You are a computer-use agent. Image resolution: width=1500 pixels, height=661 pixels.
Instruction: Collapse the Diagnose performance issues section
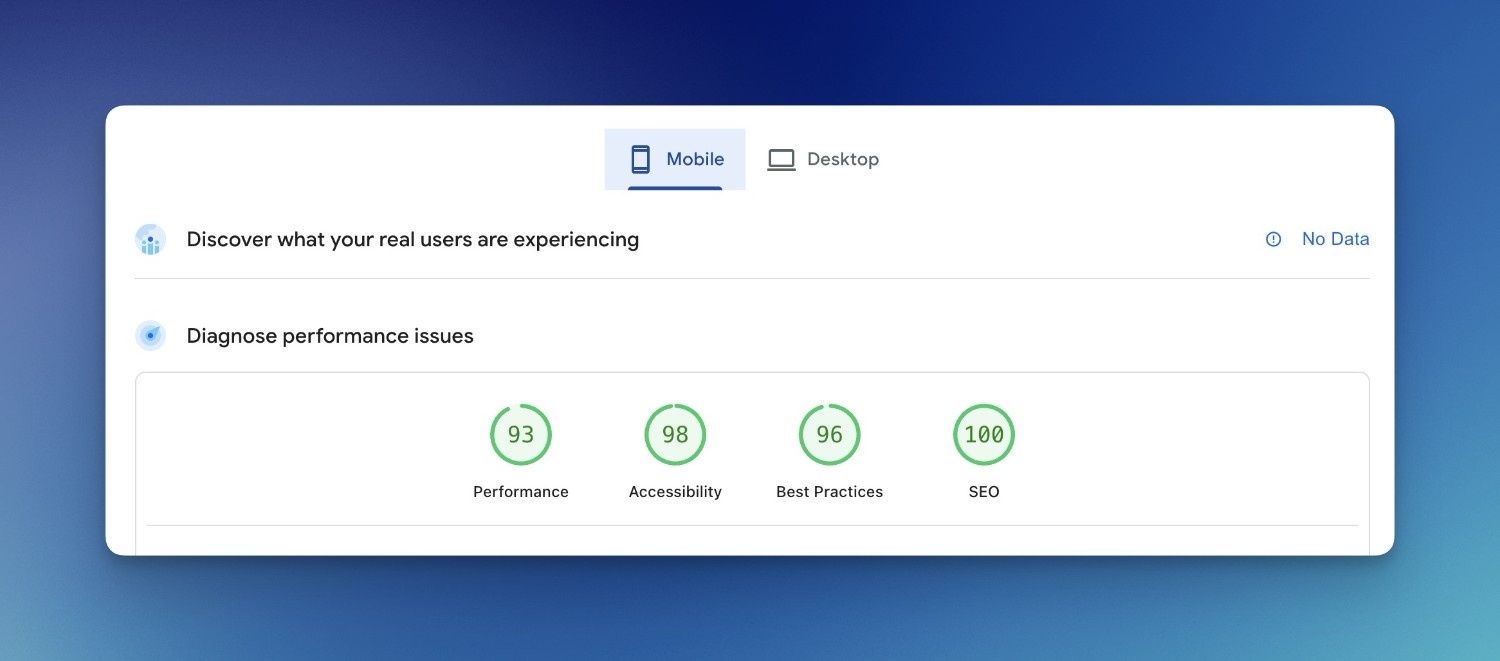pyautogui.click(x=329, y=335)
